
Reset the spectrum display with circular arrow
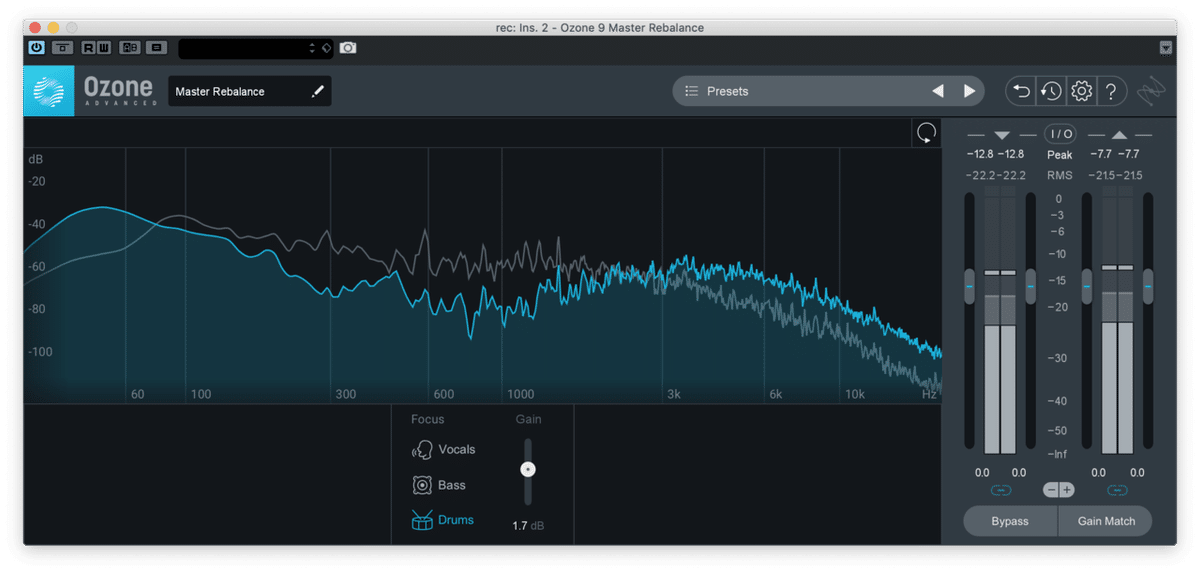[927, 134]
